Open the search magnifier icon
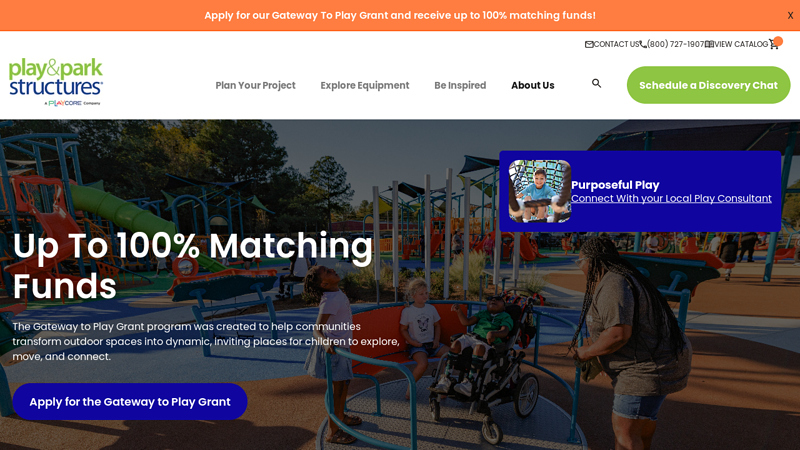Viewport: 800px width, 450px height. [x=596, y=83]
